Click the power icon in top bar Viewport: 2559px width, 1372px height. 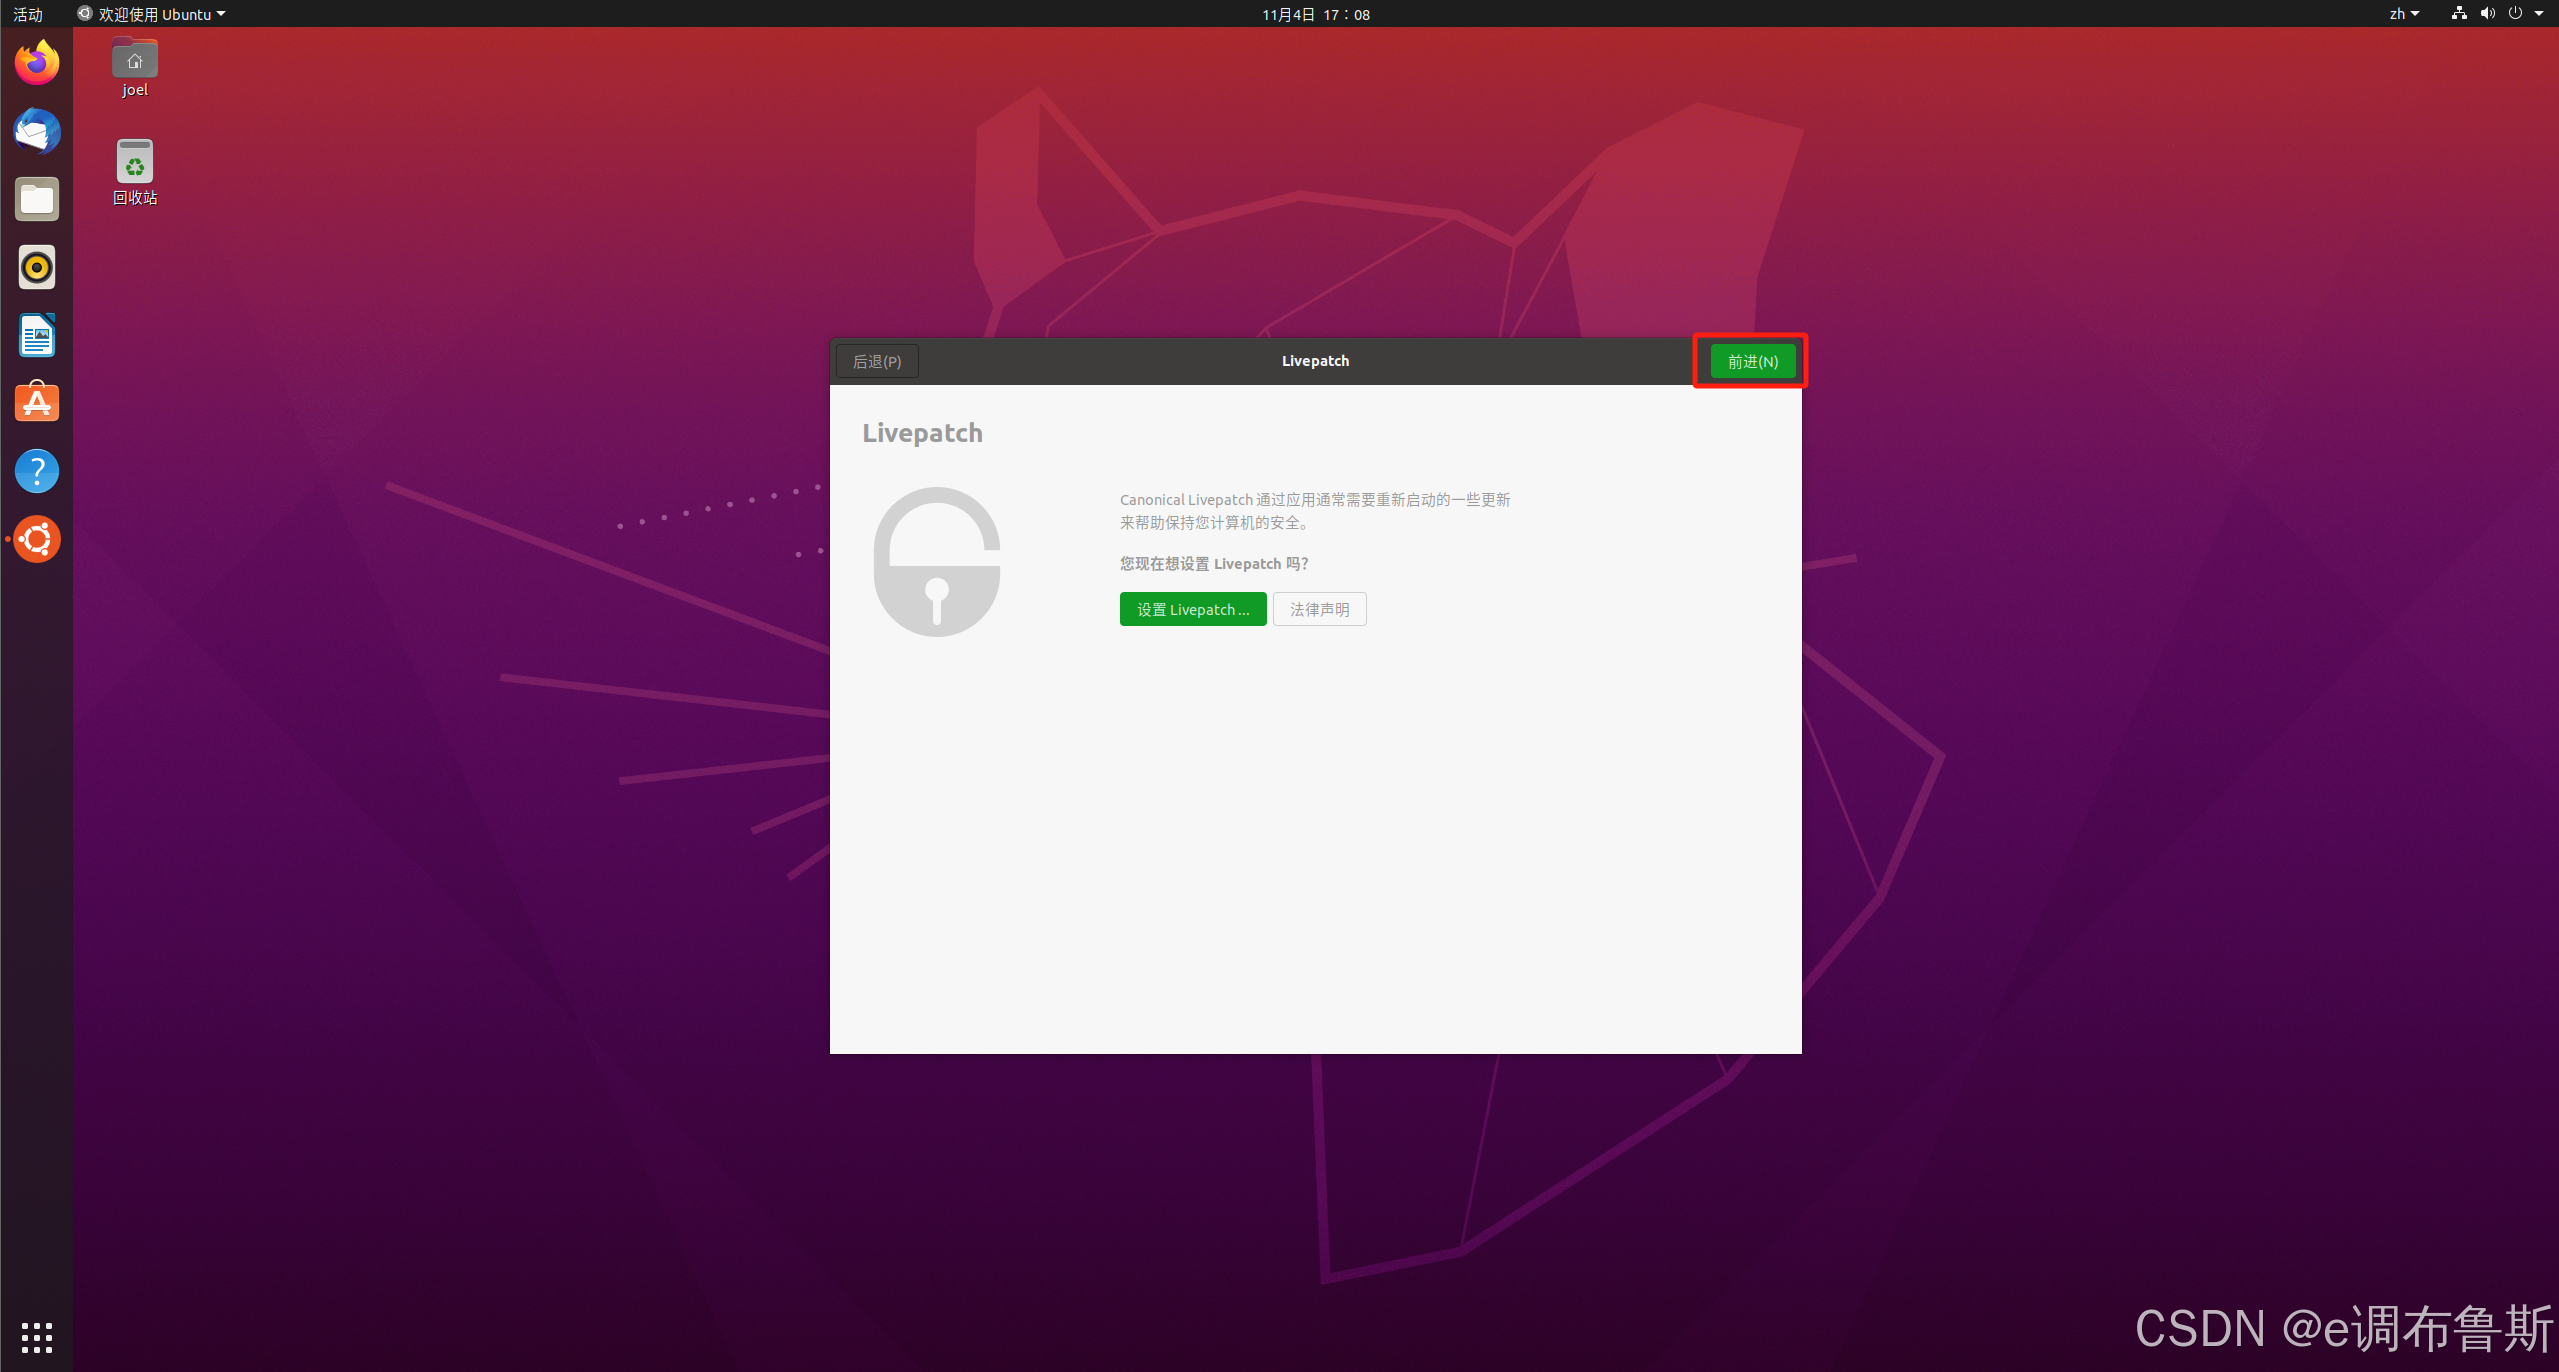pos(2515,14)
